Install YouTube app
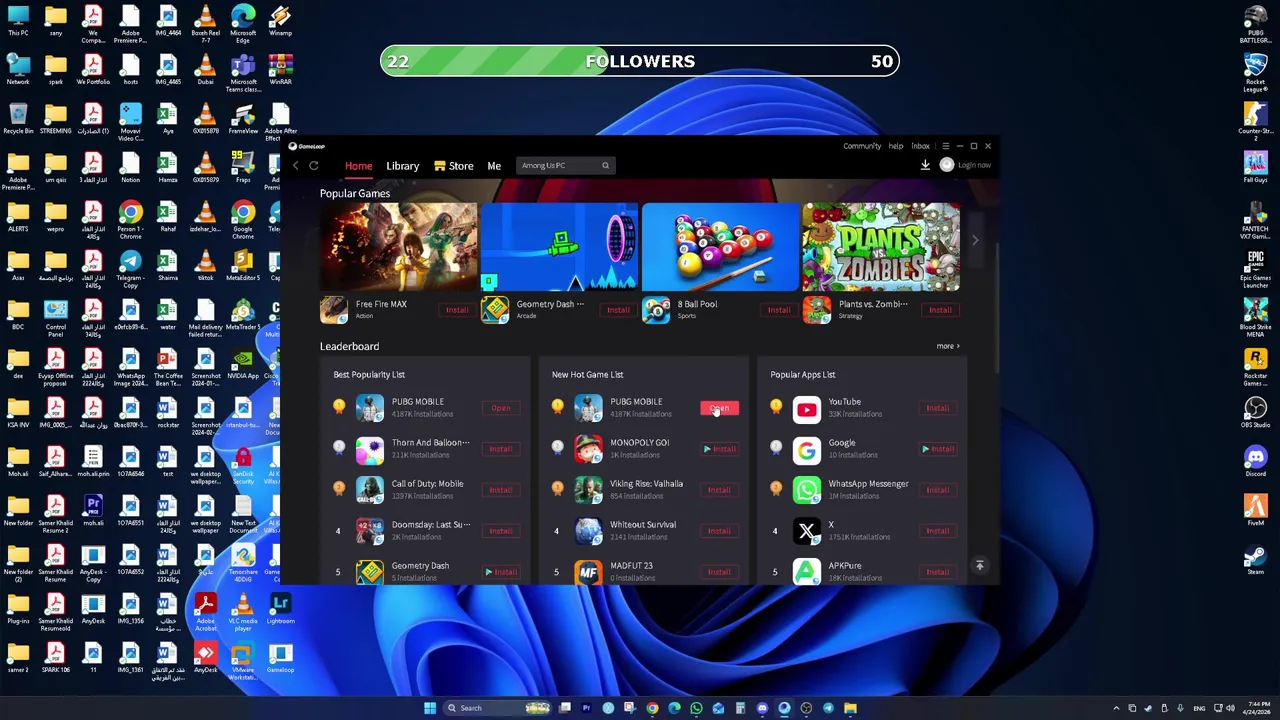 pyautogui.click(x=938, y=408)
